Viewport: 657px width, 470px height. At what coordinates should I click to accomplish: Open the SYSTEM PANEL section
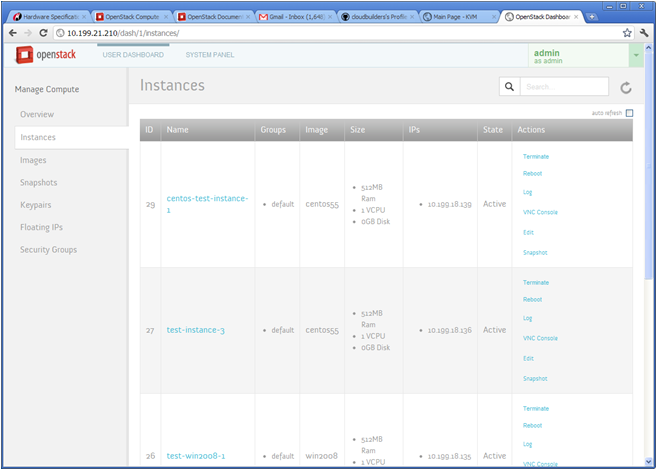pos(210,55)
